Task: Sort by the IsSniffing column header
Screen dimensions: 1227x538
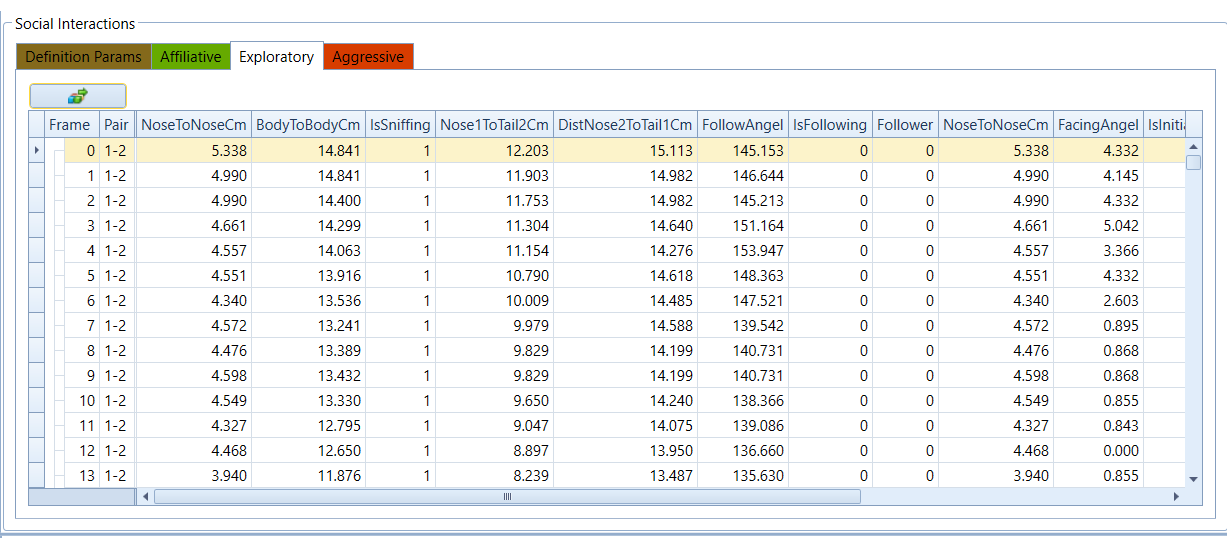Action: pos(400,125)
